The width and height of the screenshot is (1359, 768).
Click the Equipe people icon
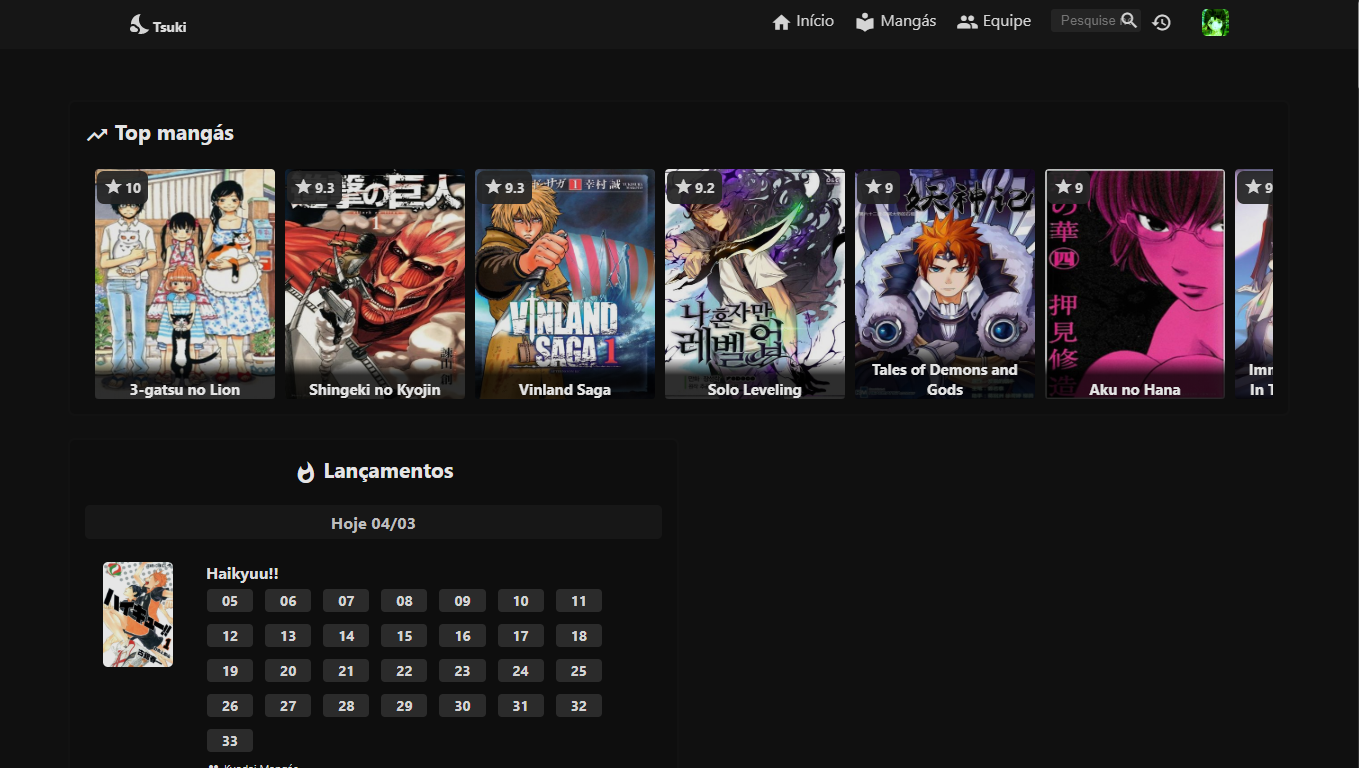(x=967, y=22)
